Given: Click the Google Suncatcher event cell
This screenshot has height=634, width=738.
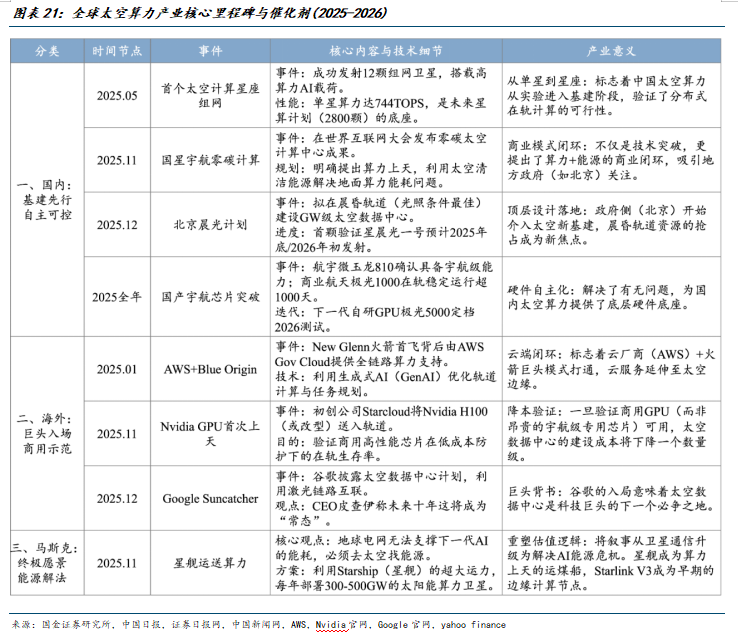Looking at the screenshot, I should pyautogui.click(x=210, y=497).
